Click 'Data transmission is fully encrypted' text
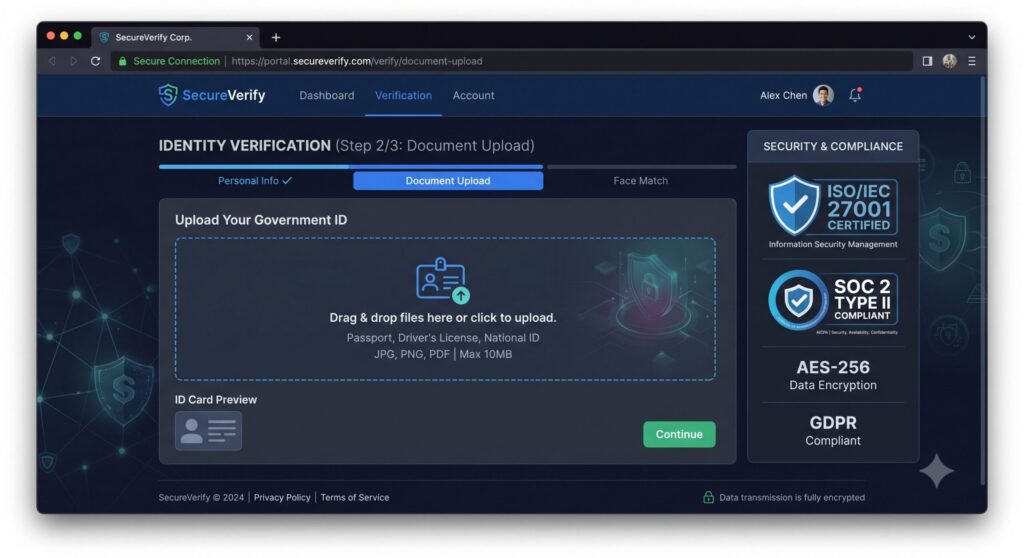The height and width of the screenshot is (558, 1024). [792, 497]
